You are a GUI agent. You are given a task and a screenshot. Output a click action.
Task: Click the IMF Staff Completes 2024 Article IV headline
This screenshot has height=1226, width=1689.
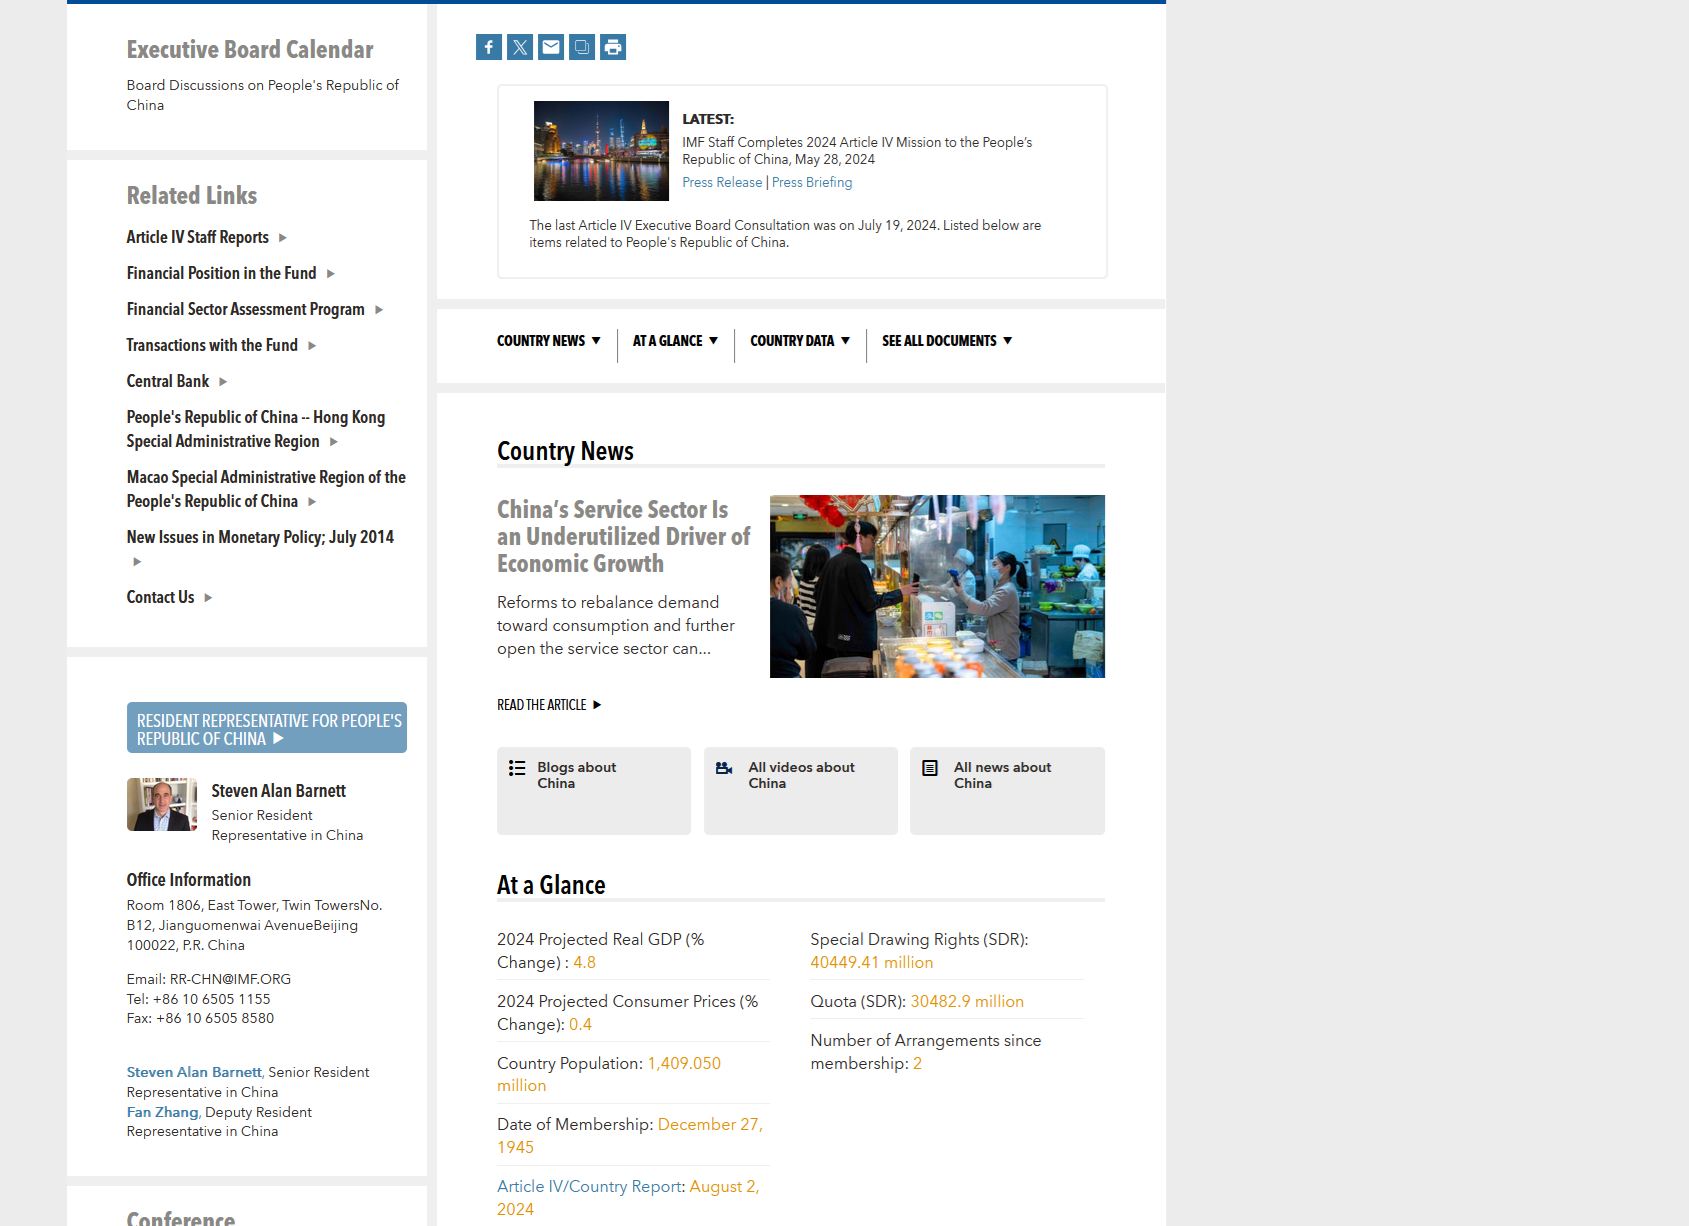[x=857, y=151]
